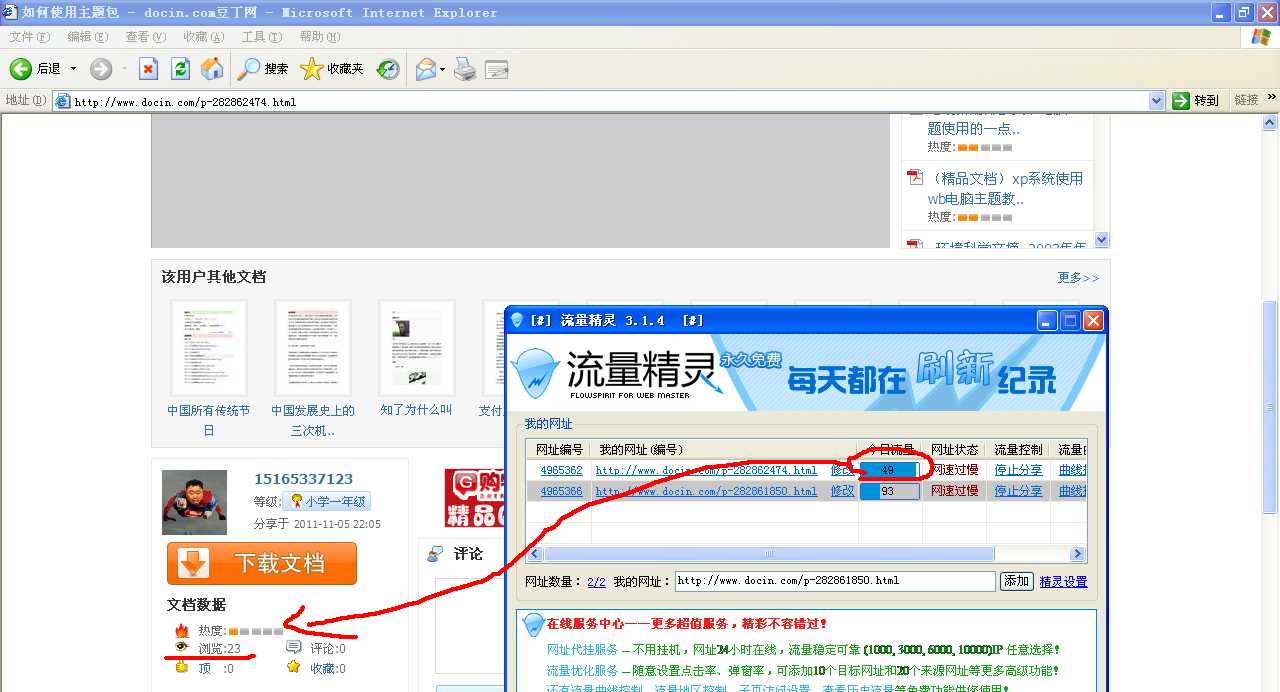Viewport: 1280px width, 692px height.
Task: Click the IE Back arrow button
Action: click(21, 69)
